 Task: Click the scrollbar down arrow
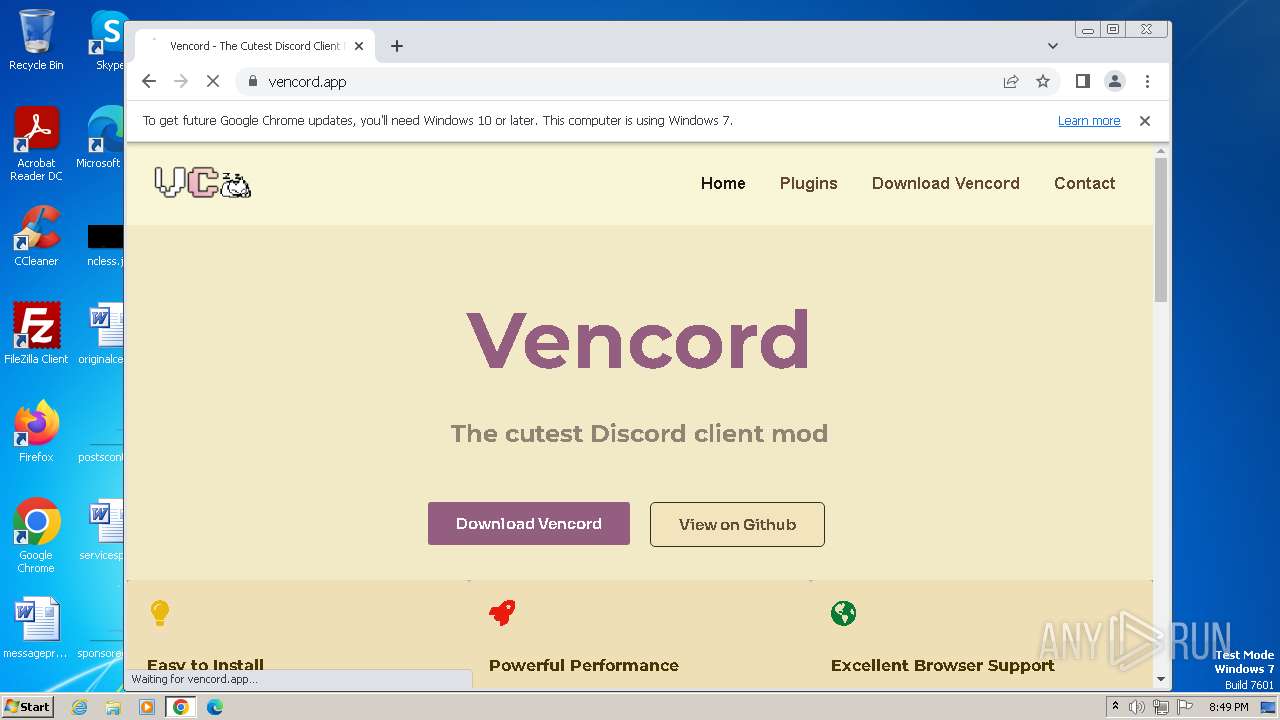tap(1161, 679)
